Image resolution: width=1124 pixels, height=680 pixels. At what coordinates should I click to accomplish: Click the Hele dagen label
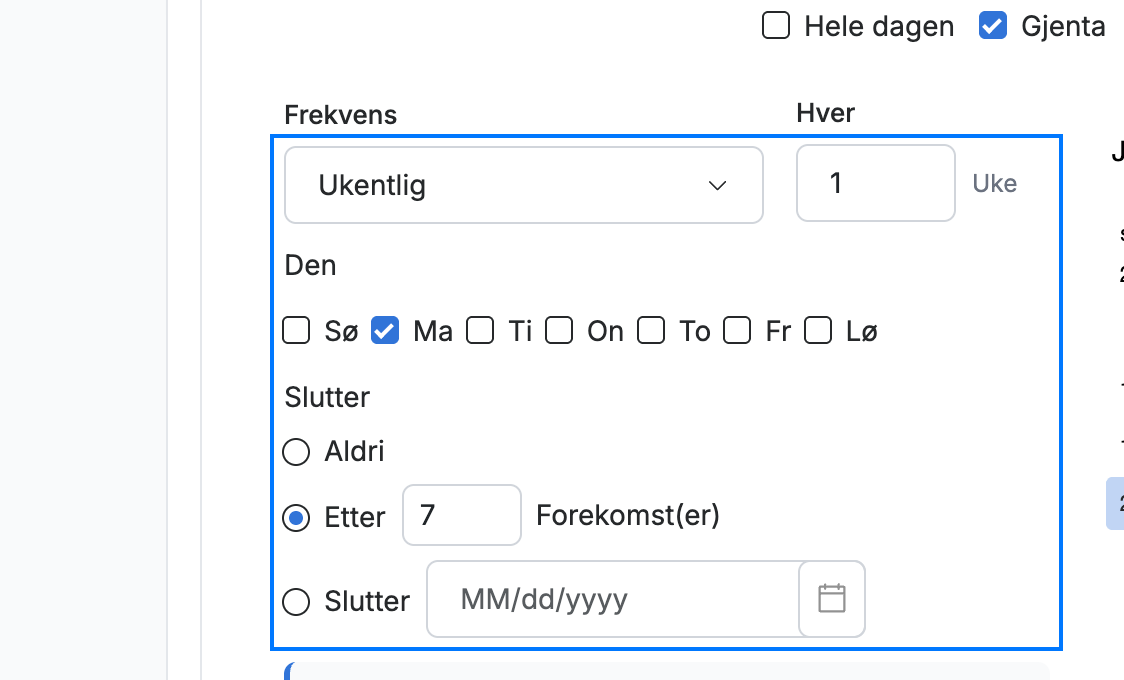(879, 27)
